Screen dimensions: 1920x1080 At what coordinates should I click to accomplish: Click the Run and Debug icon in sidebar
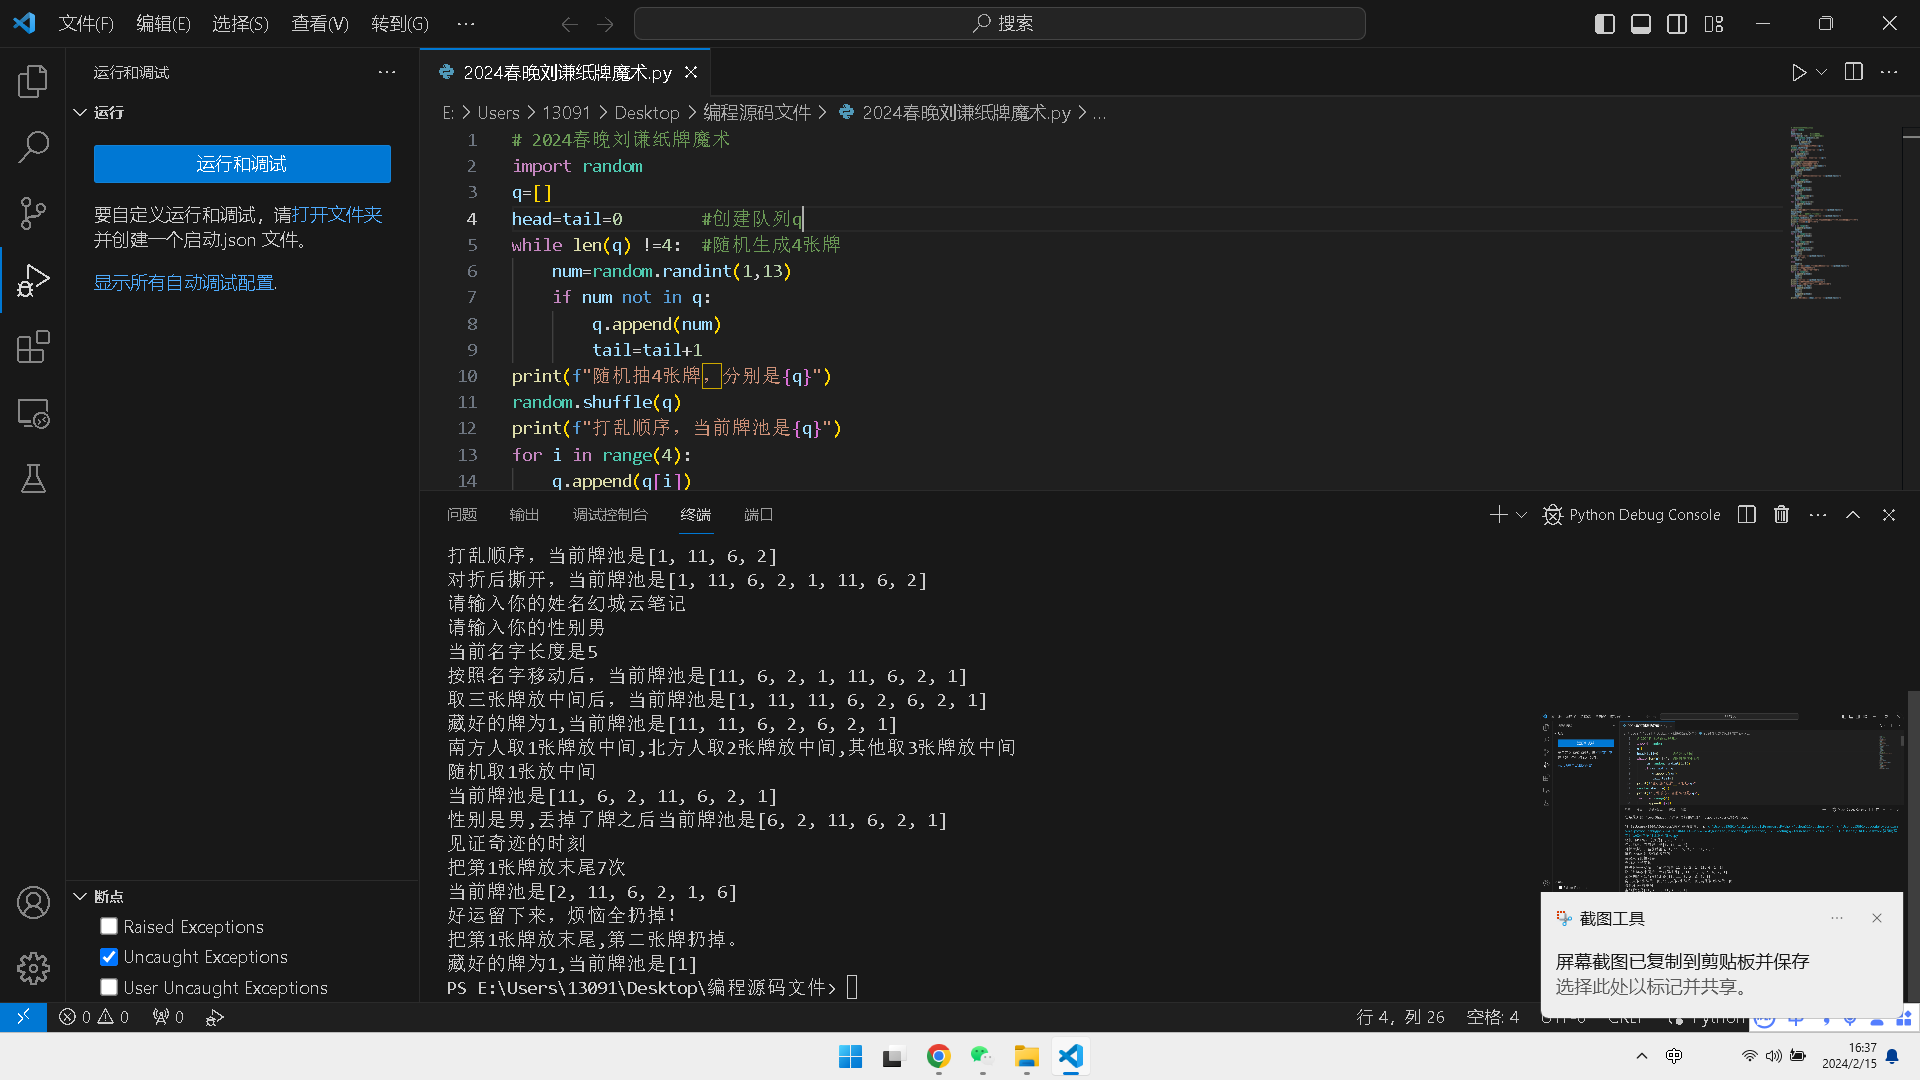33,281
